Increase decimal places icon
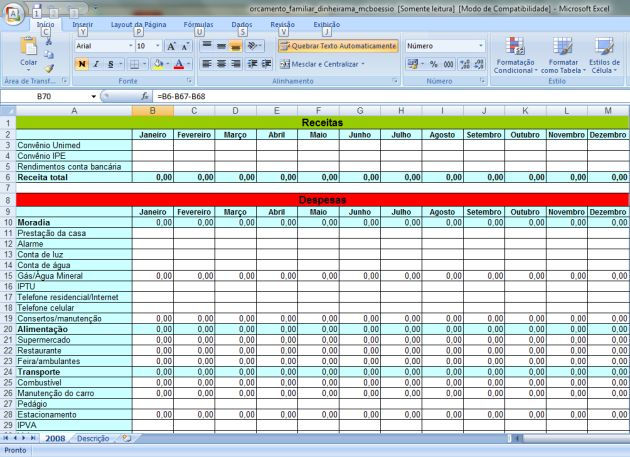The height and width of the screenshot is (457, 630). pyautogui.click(x=465, y=64)
